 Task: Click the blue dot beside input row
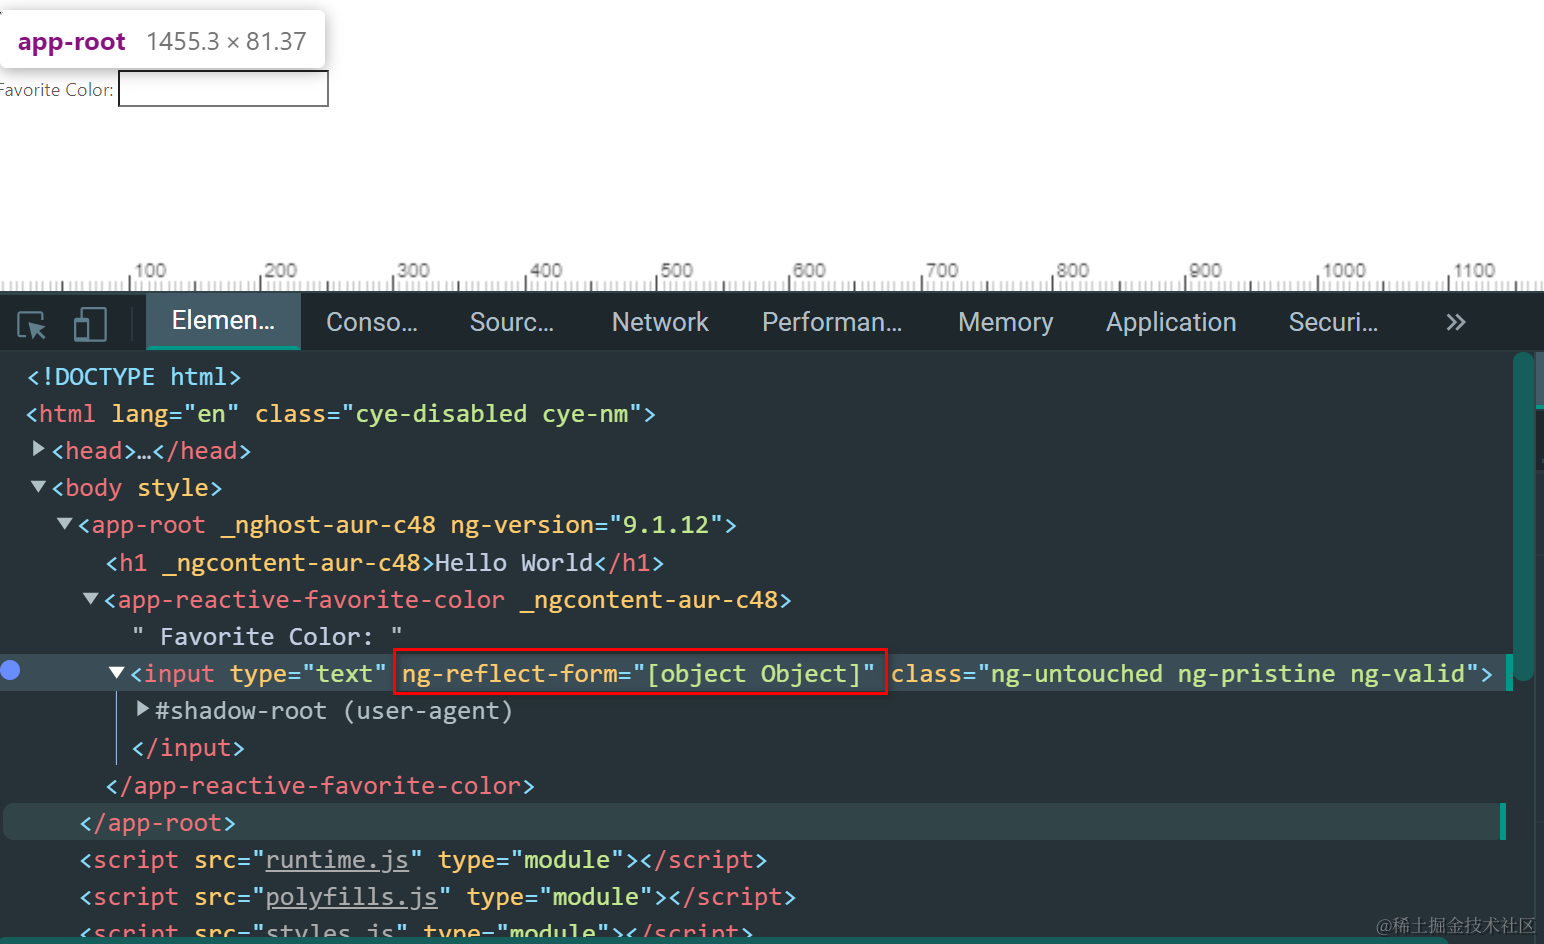coord(10,670)
